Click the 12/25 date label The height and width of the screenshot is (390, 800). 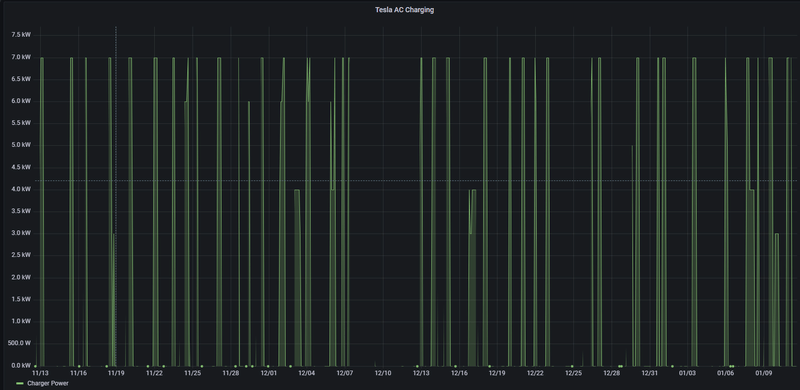pyautogui.click(x=573, y=373)
